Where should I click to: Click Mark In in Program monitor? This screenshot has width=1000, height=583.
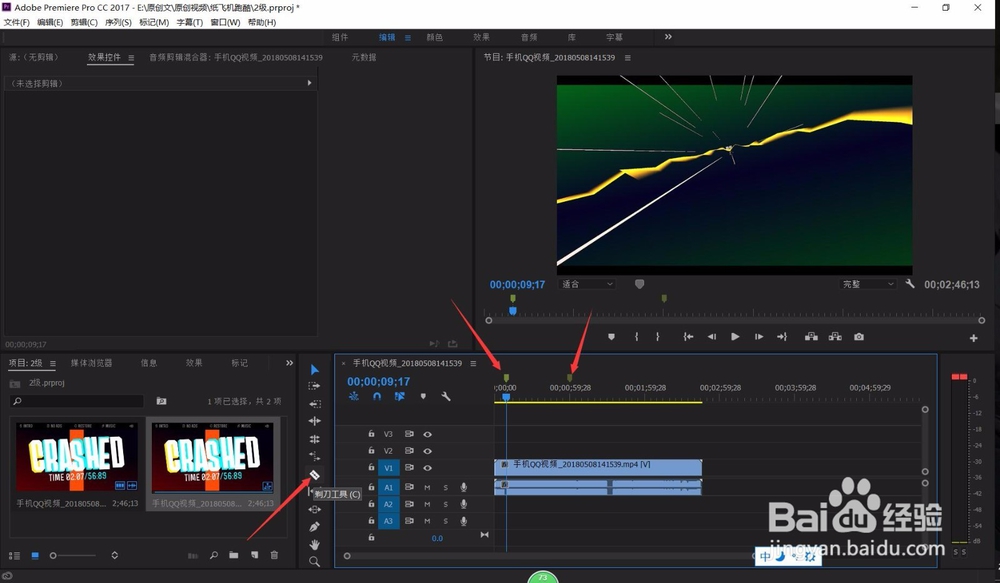pos(636,337)
